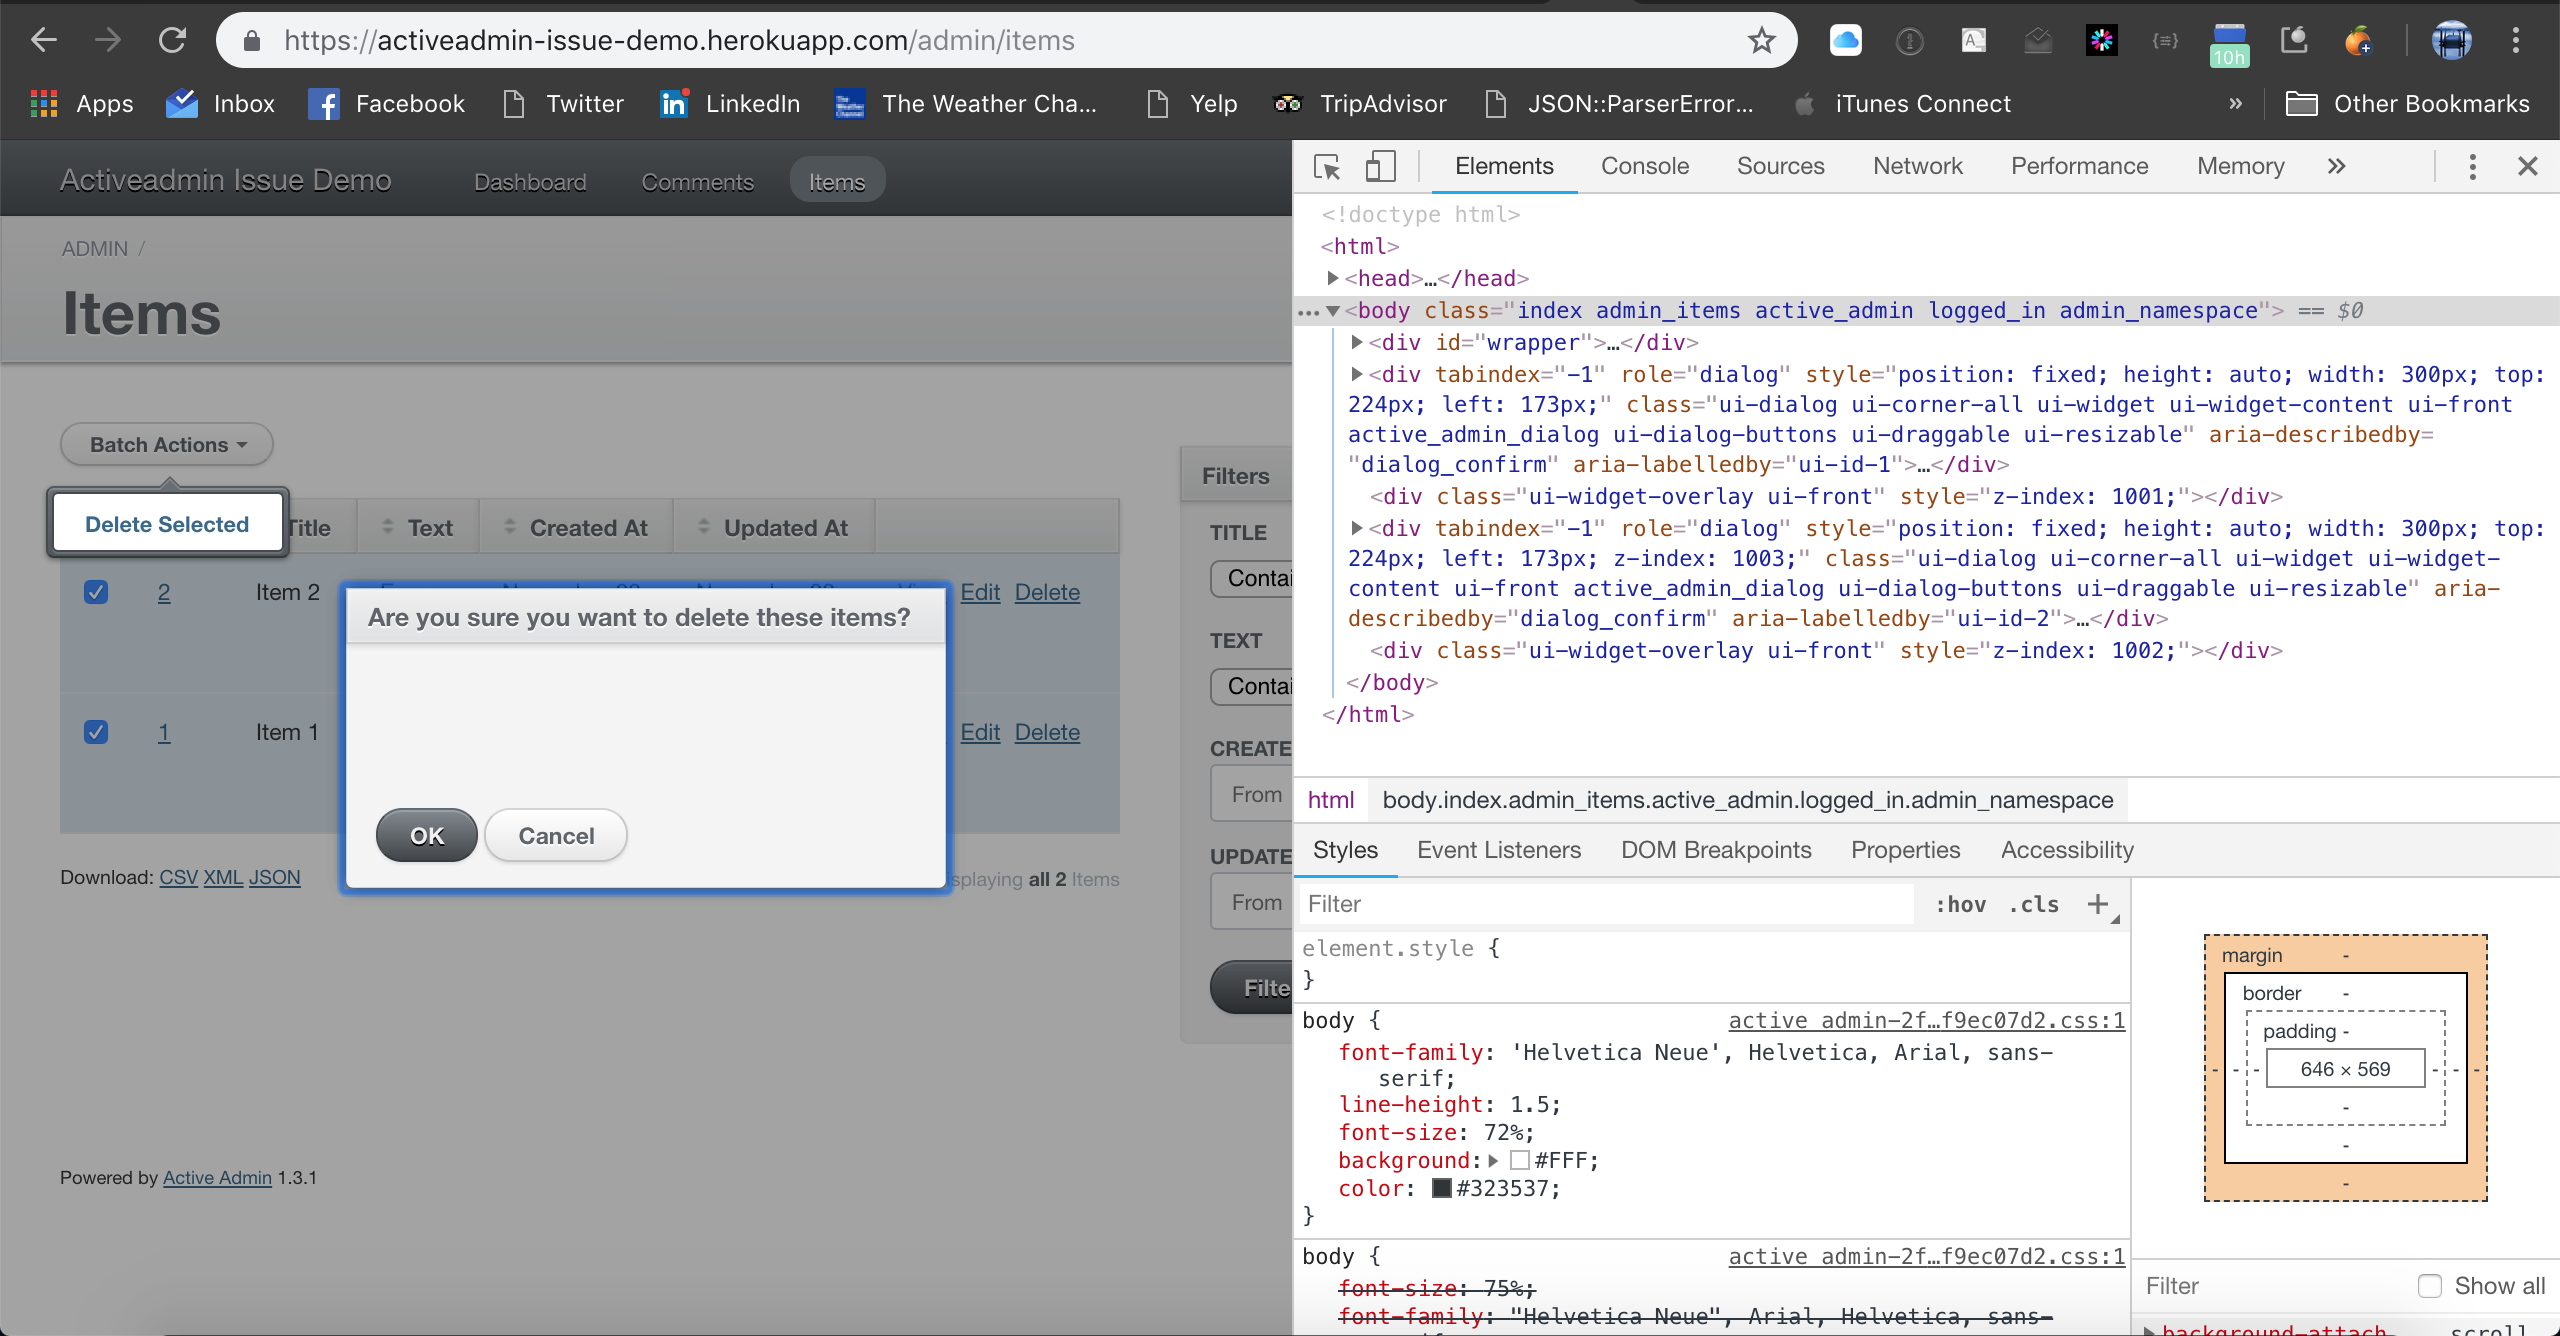2560x1336 pixels.
Task: Bookmark this page with the star icon
Action: (x=1762, y=40)
